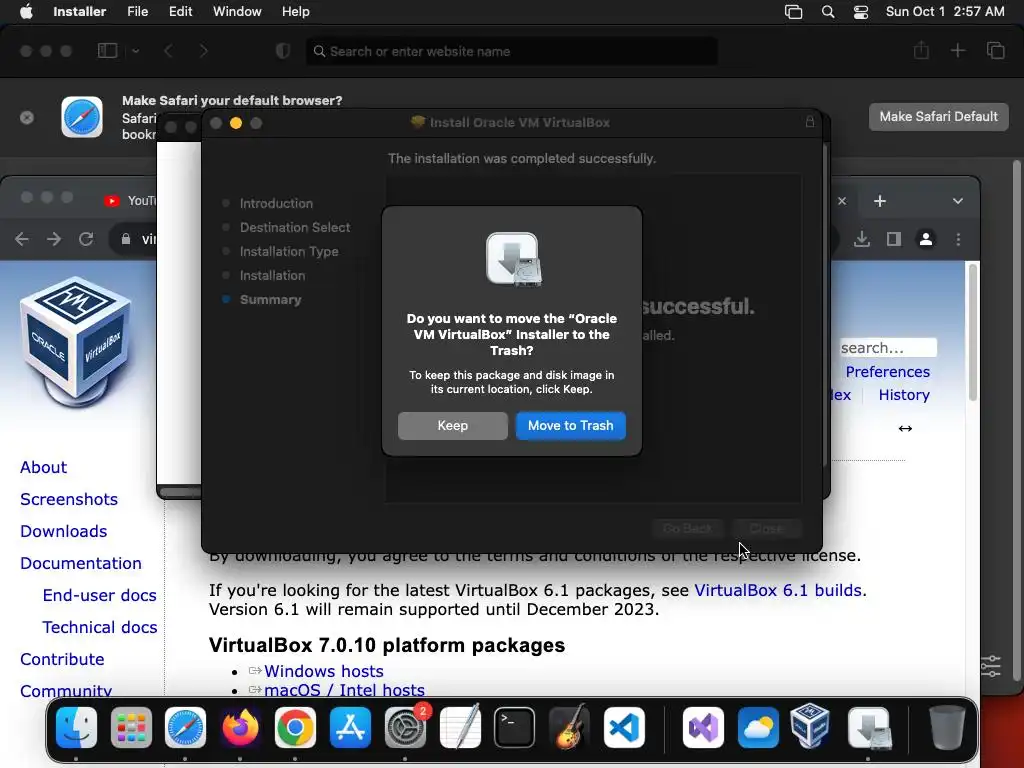Viewport: 1024px width, 768px height.
Task: Click the Installer icon in Dock
Action: point(869,728)
